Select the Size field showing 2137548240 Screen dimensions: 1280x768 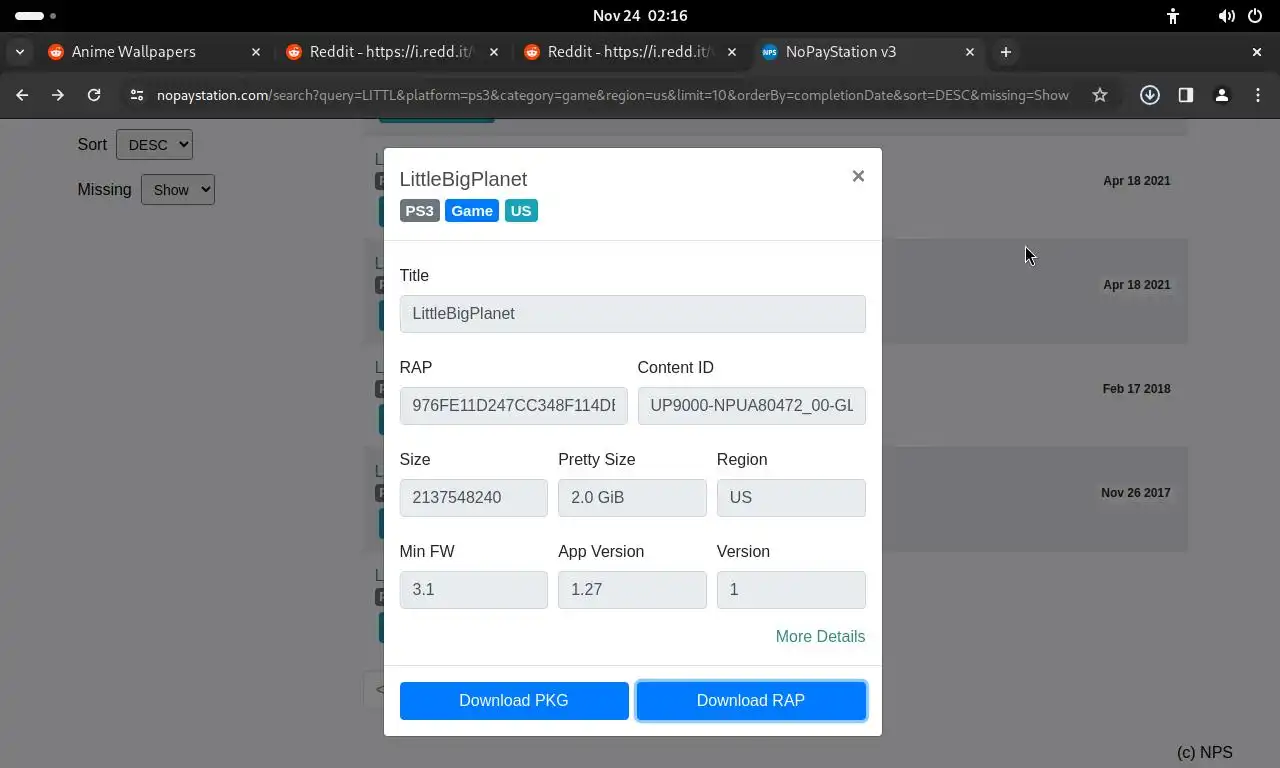[473, 498]
